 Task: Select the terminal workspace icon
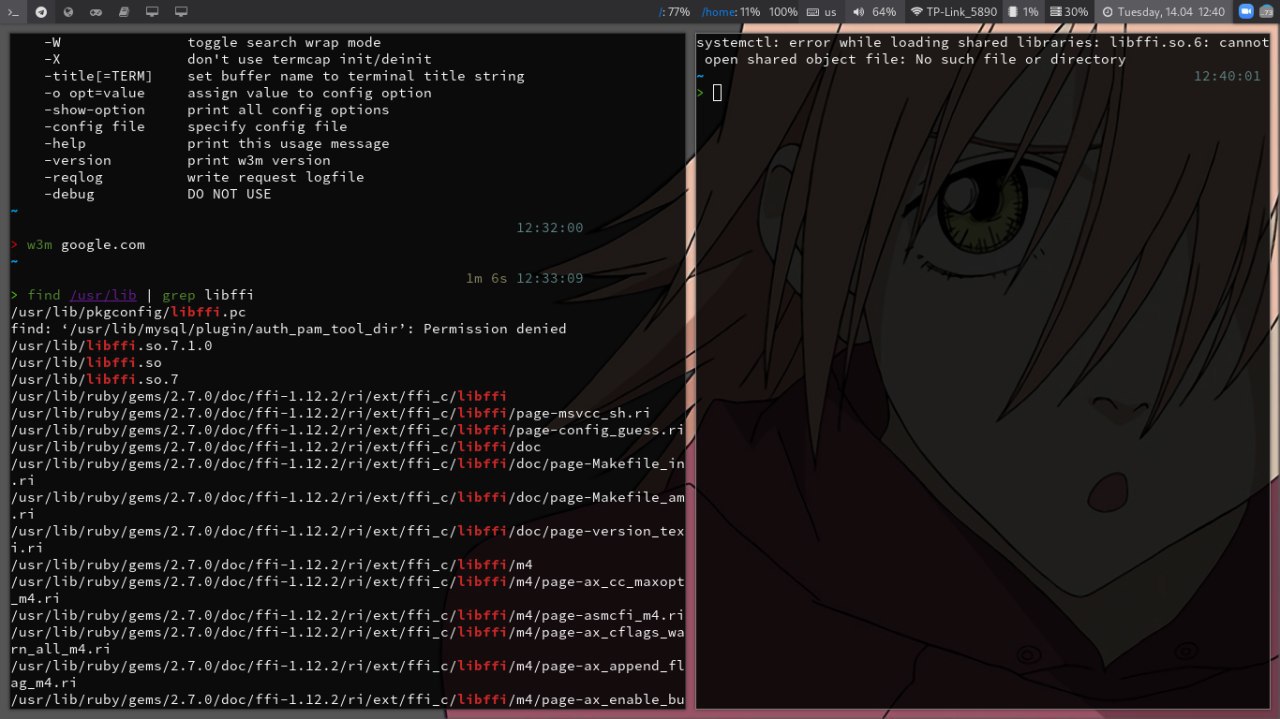click(13, 12)
